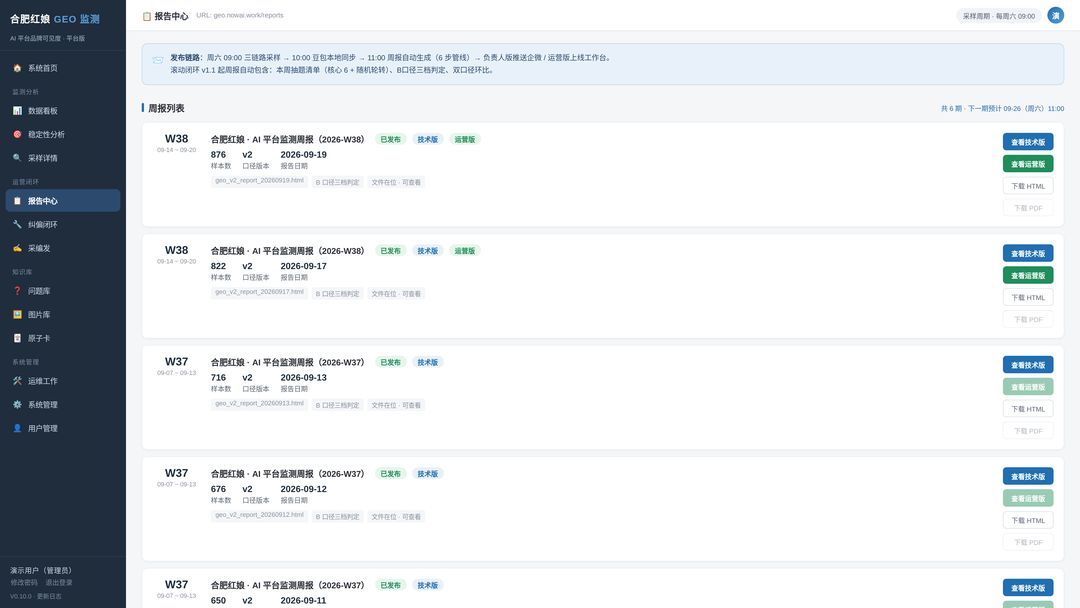Click 下载 HTML for the 2026-09-13 report
This screenshot has width=1080, height=608.
[x=1028, y=409]
